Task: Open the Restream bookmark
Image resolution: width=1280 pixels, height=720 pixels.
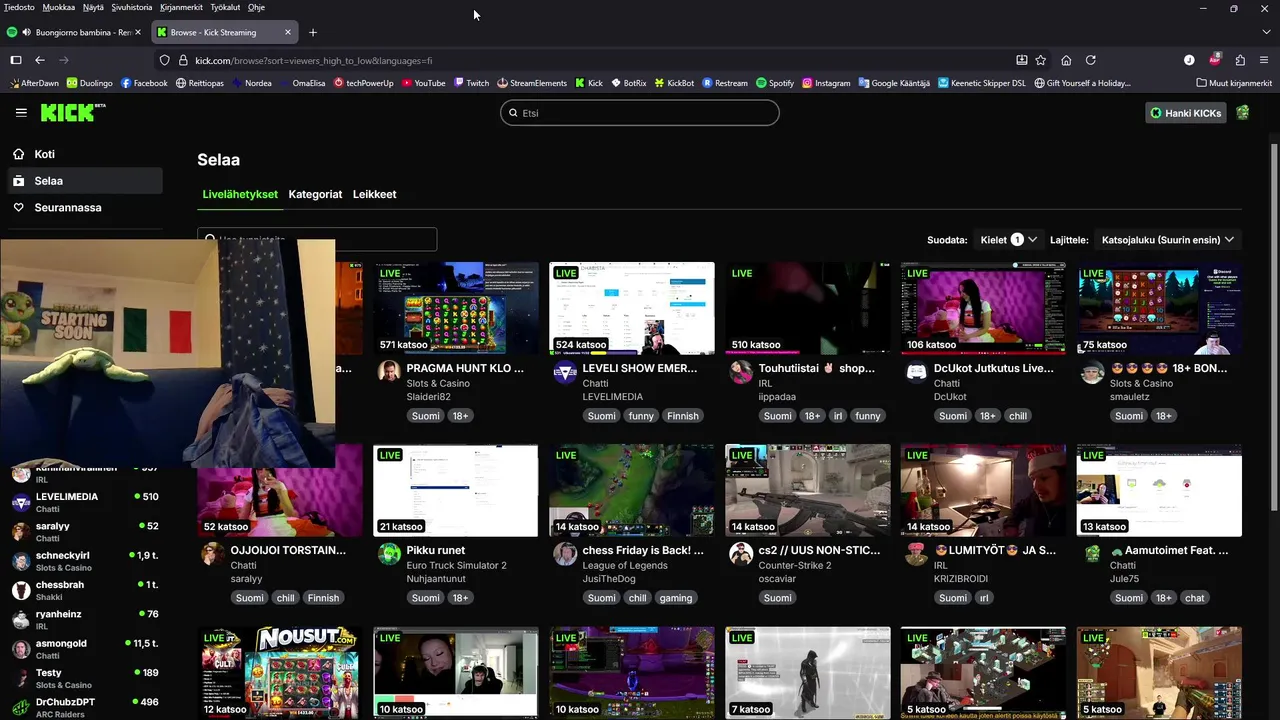Action: (725, 83)
